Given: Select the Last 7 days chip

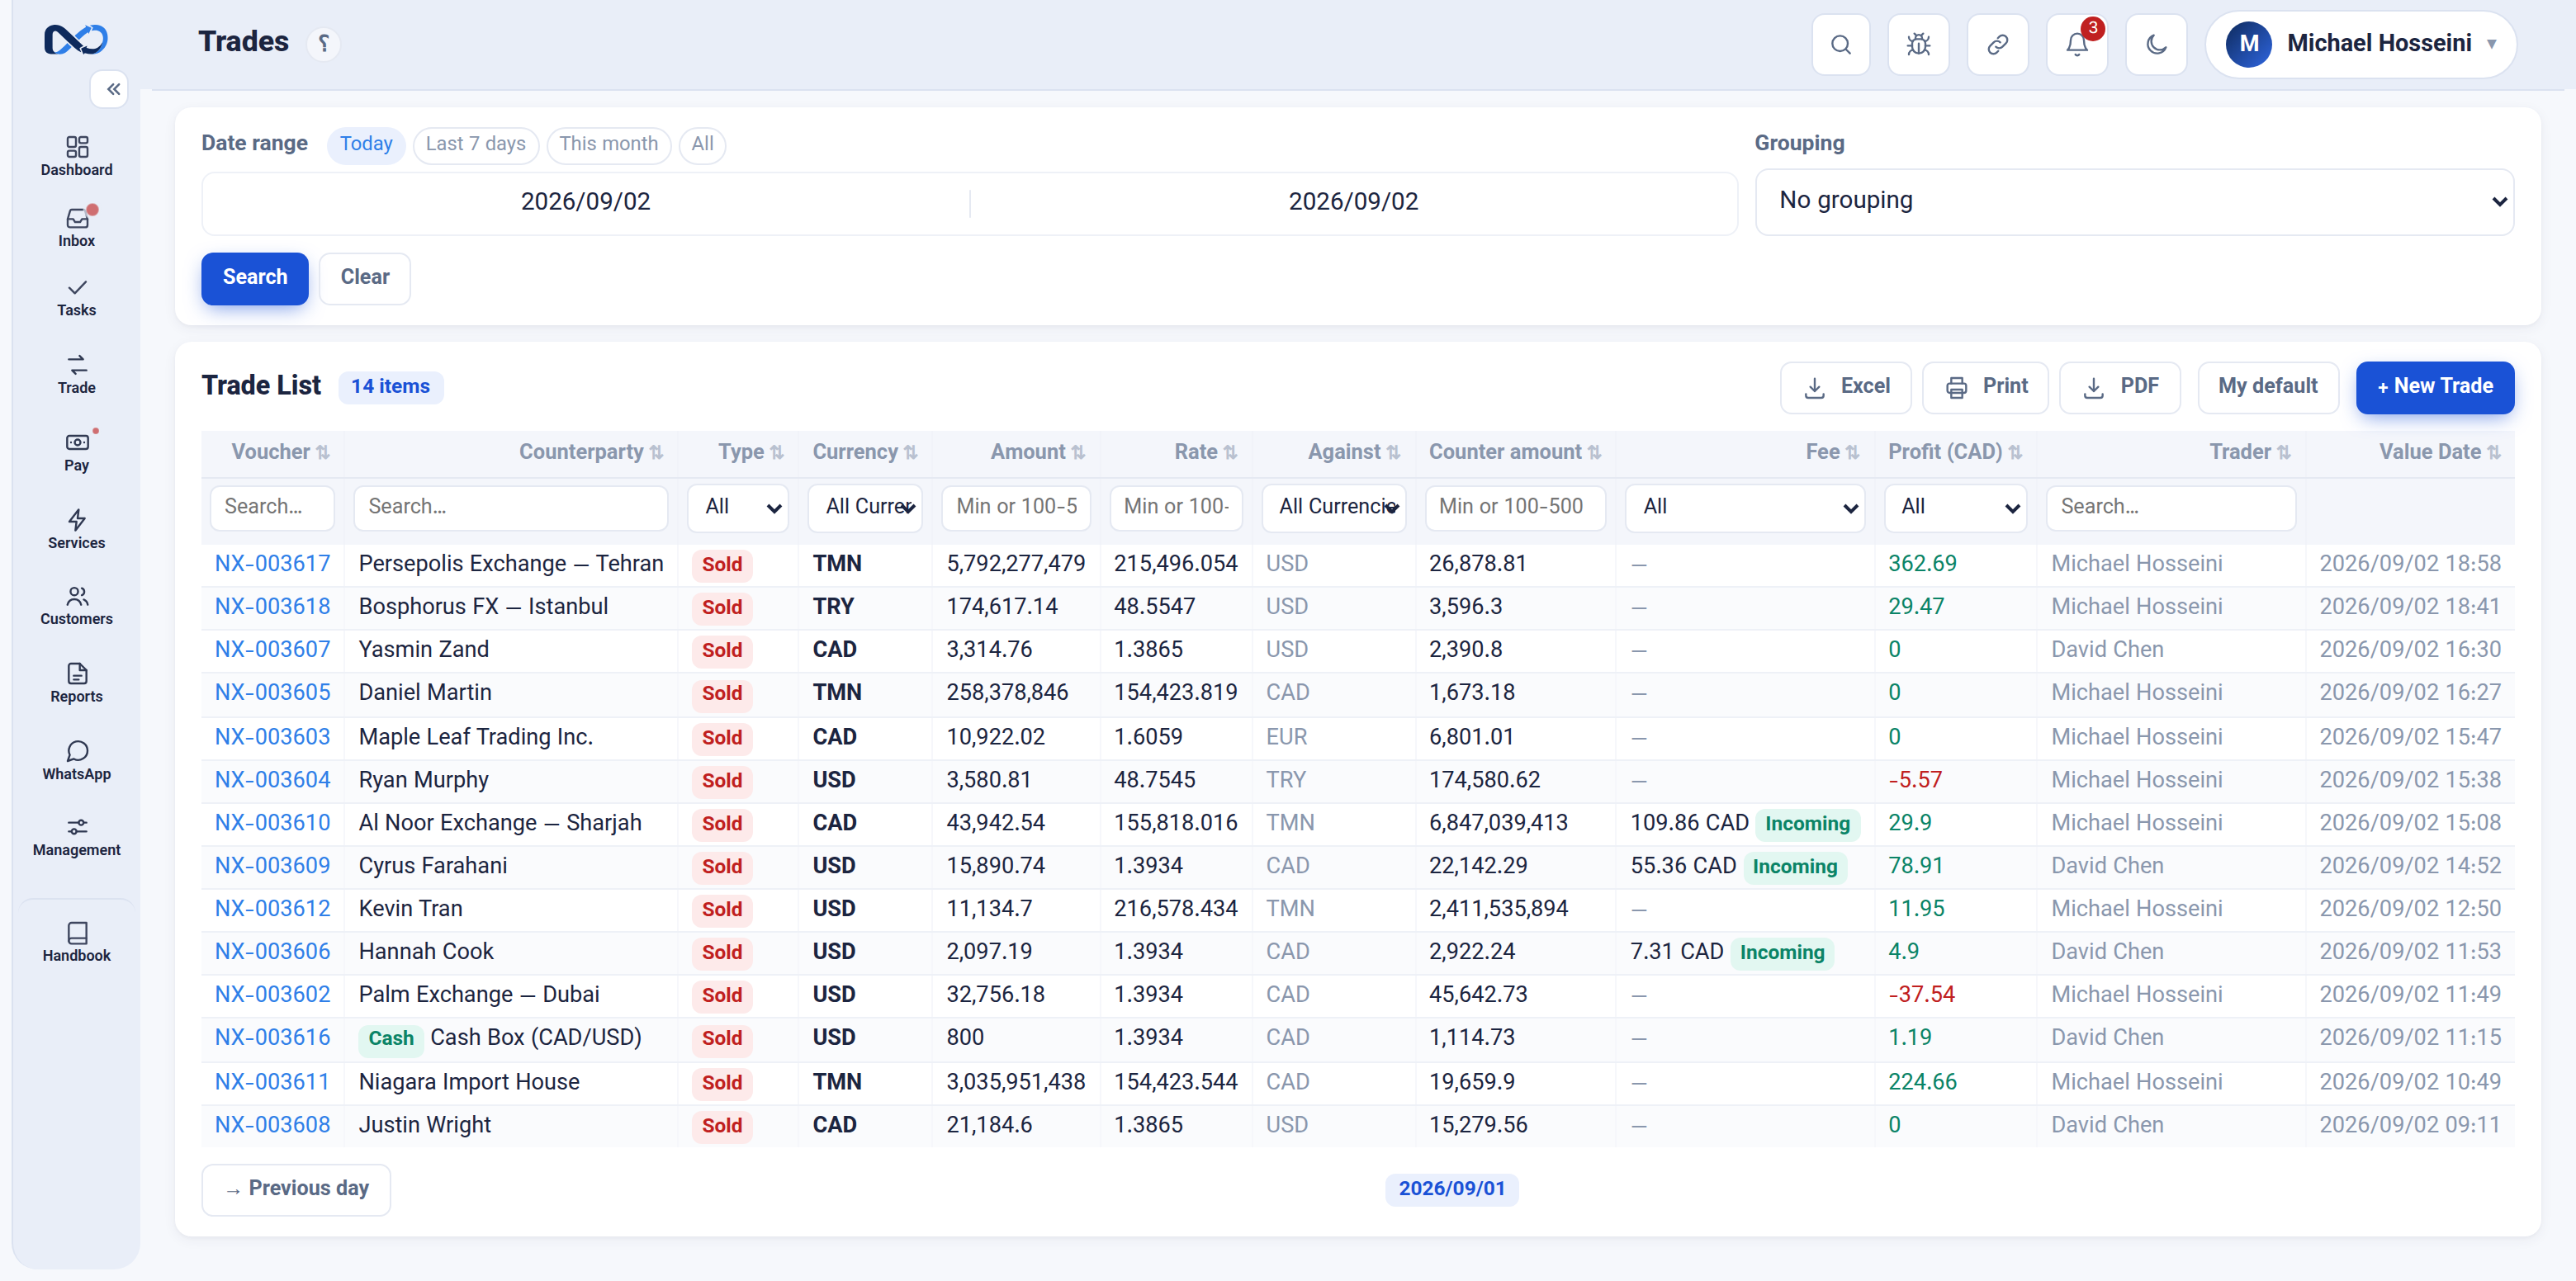Looking at the screenshot, I should coord(475,144).
